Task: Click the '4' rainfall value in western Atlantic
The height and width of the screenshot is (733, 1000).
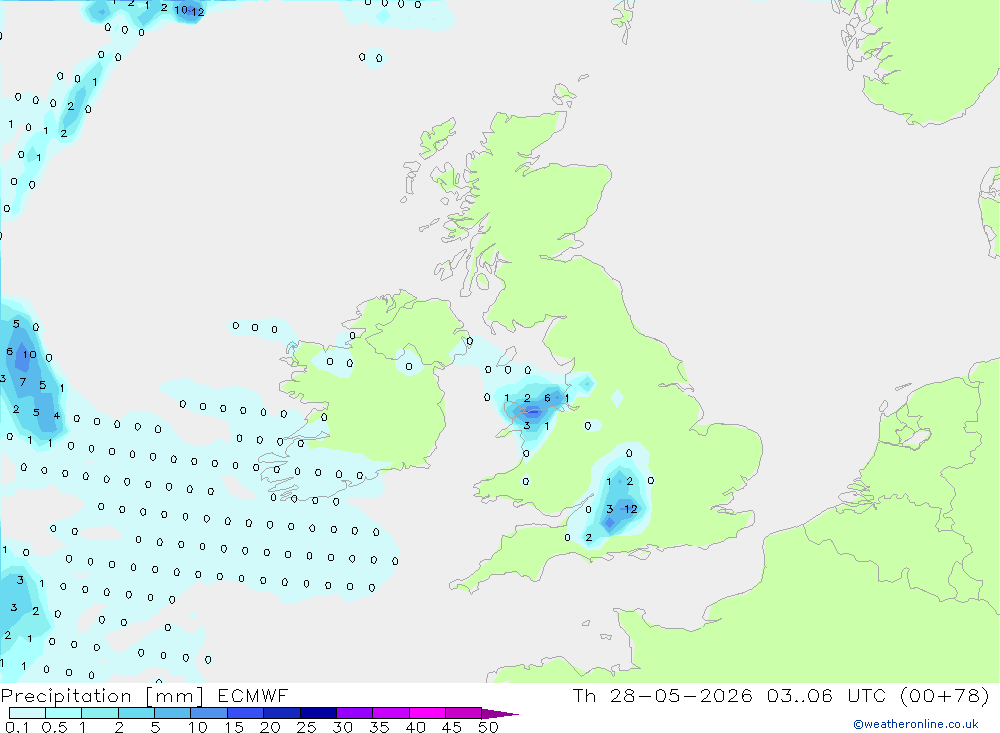Action: click(57, 416)
